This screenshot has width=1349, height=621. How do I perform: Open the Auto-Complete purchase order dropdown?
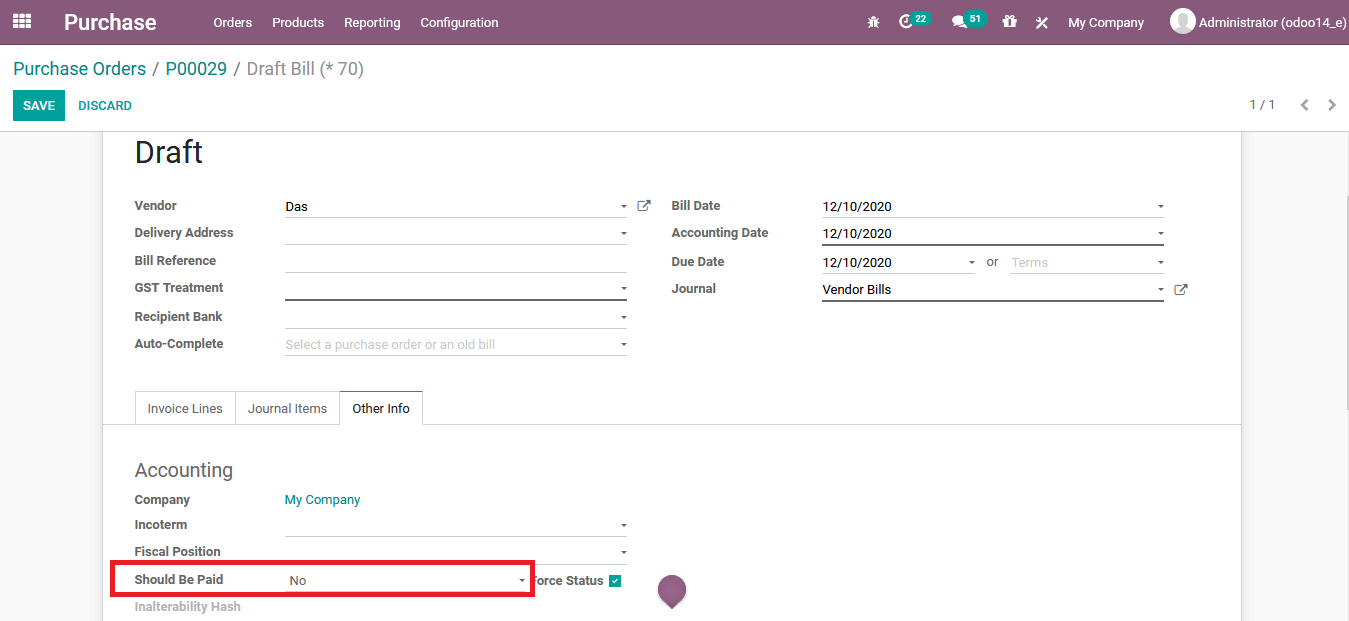coord(623,345)
